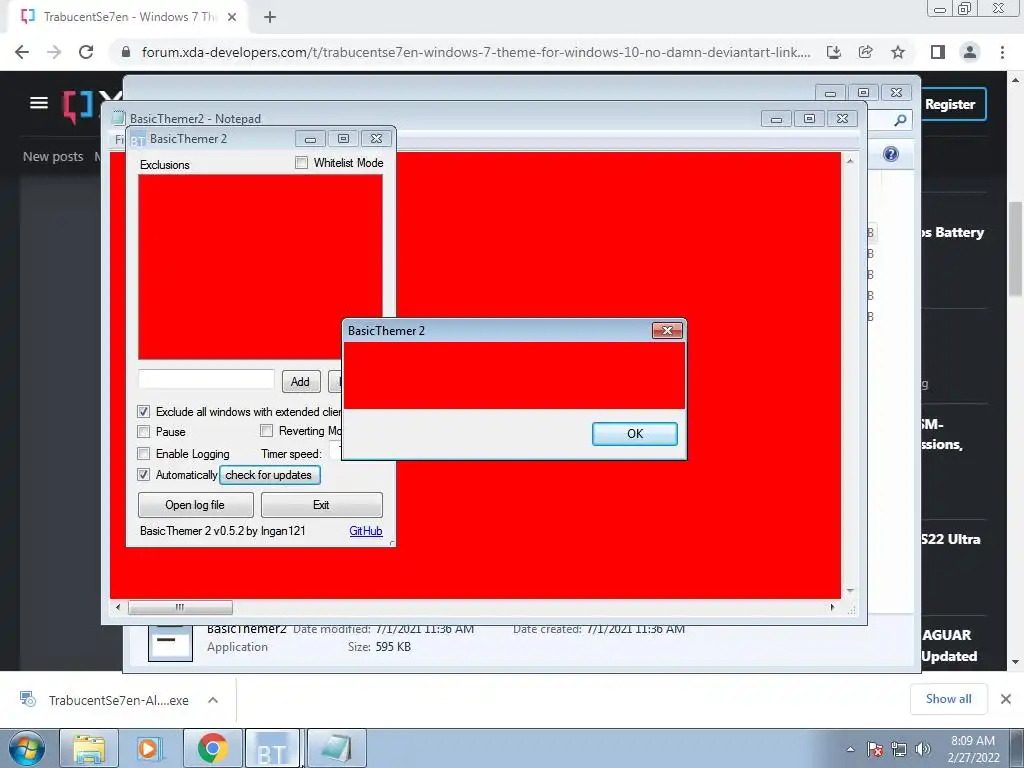
Task: Click the network tray icon
Action: point(899,749)
